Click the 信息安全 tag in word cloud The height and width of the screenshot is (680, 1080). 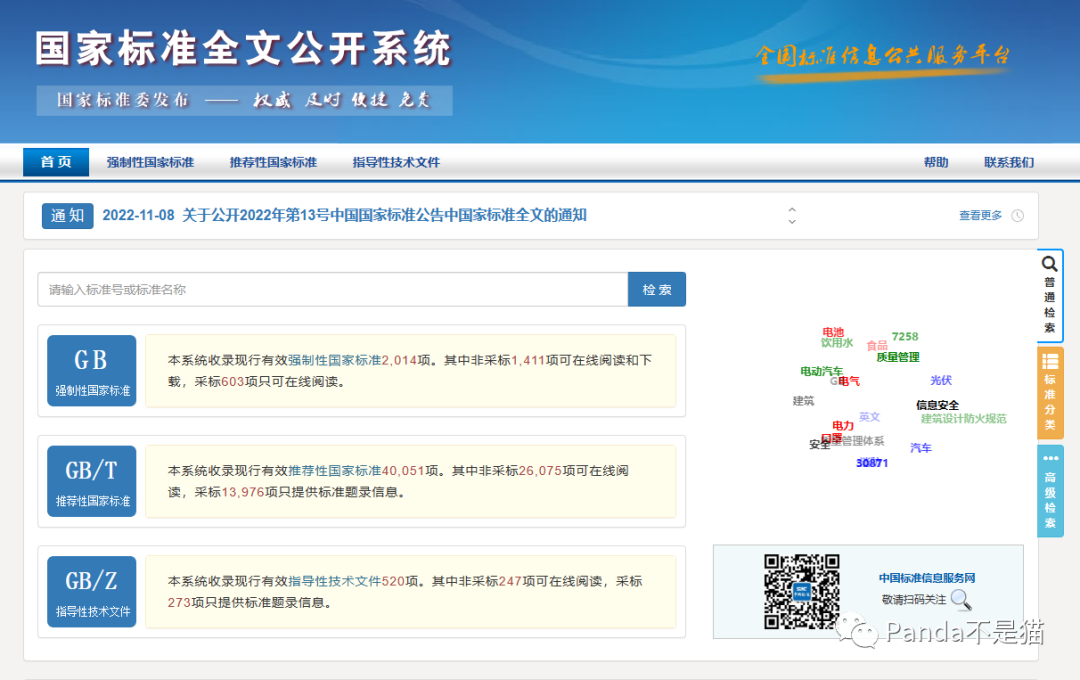pyautogui.click(x=937, y=405)
